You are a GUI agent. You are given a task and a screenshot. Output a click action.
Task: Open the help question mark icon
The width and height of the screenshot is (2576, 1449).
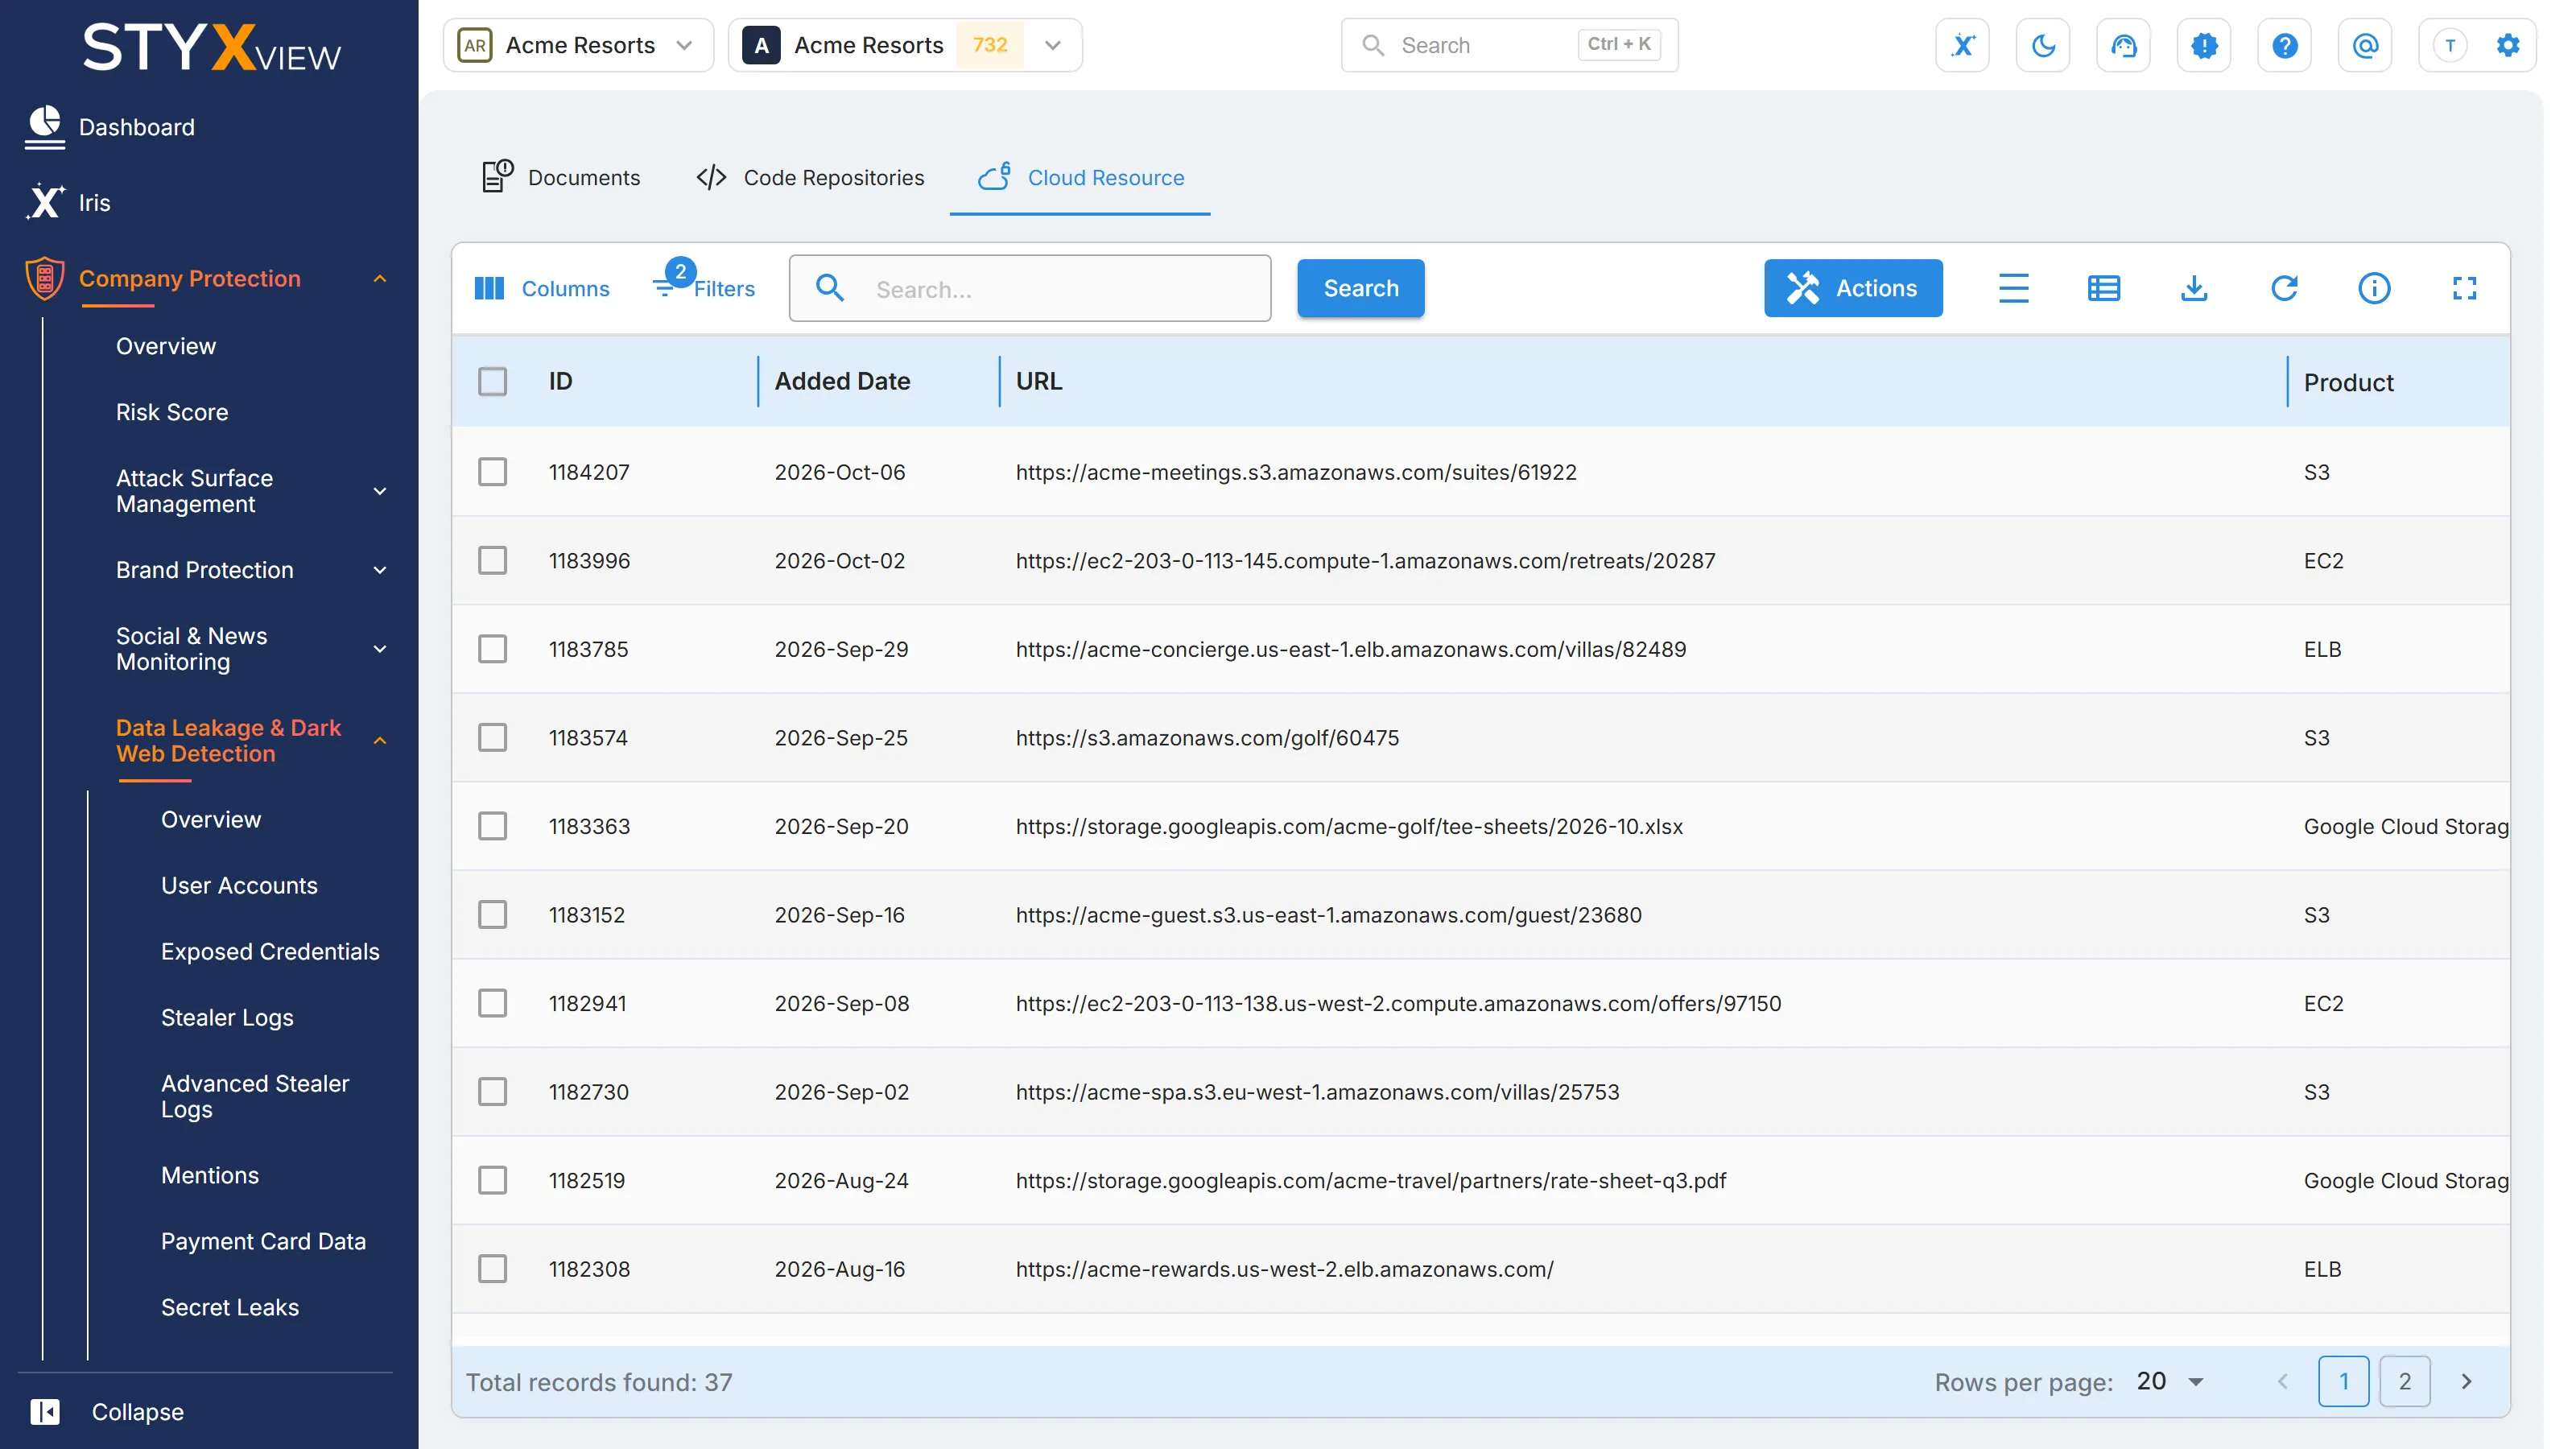[2284, 45]
